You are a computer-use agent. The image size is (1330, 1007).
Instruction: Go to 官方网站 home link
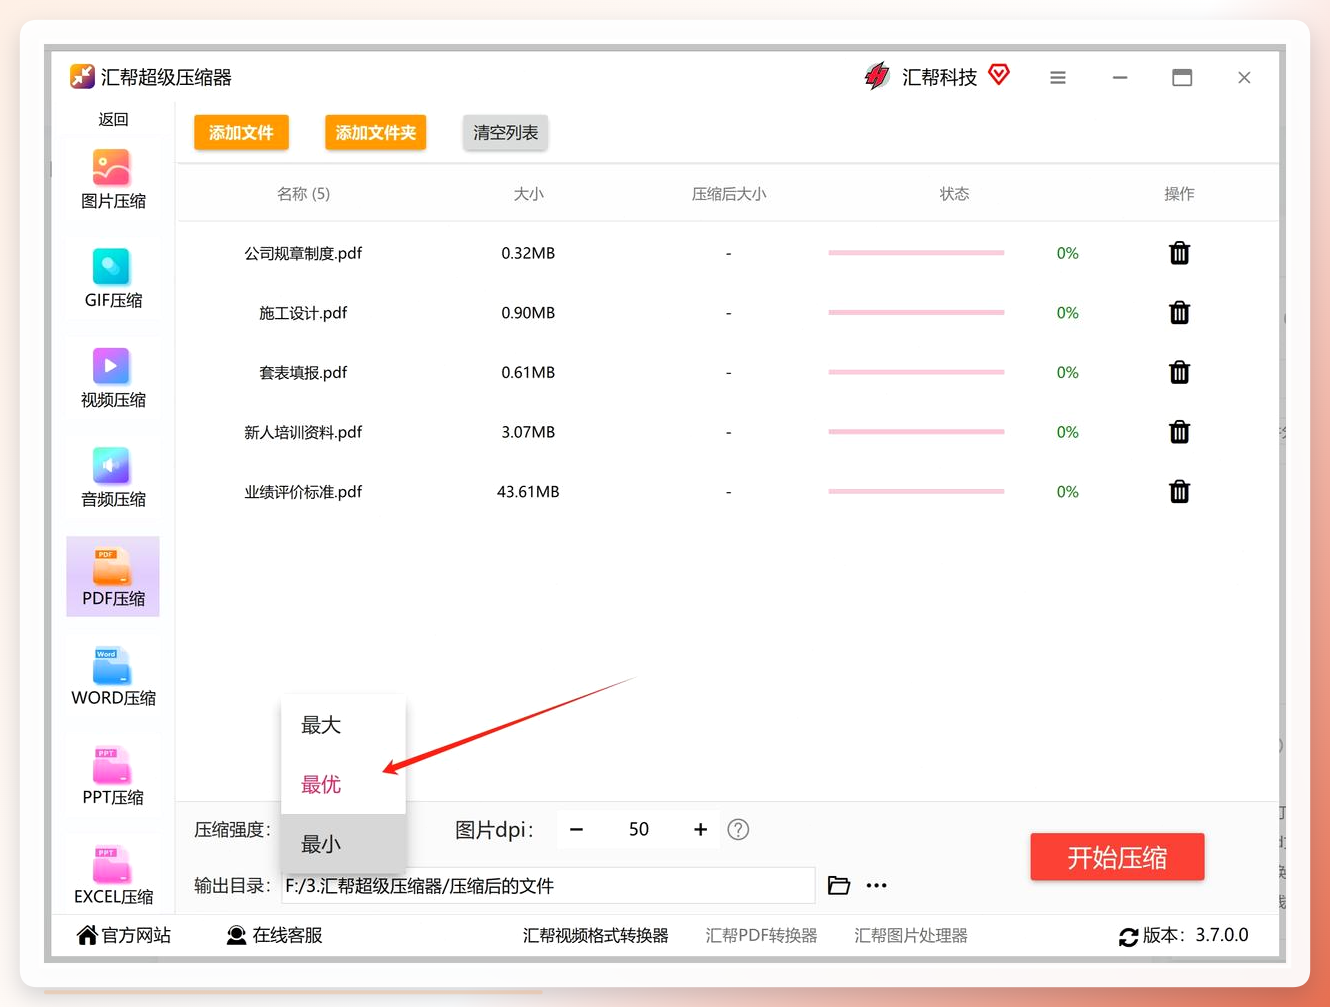pyautogui.click(x=124, y=935)
